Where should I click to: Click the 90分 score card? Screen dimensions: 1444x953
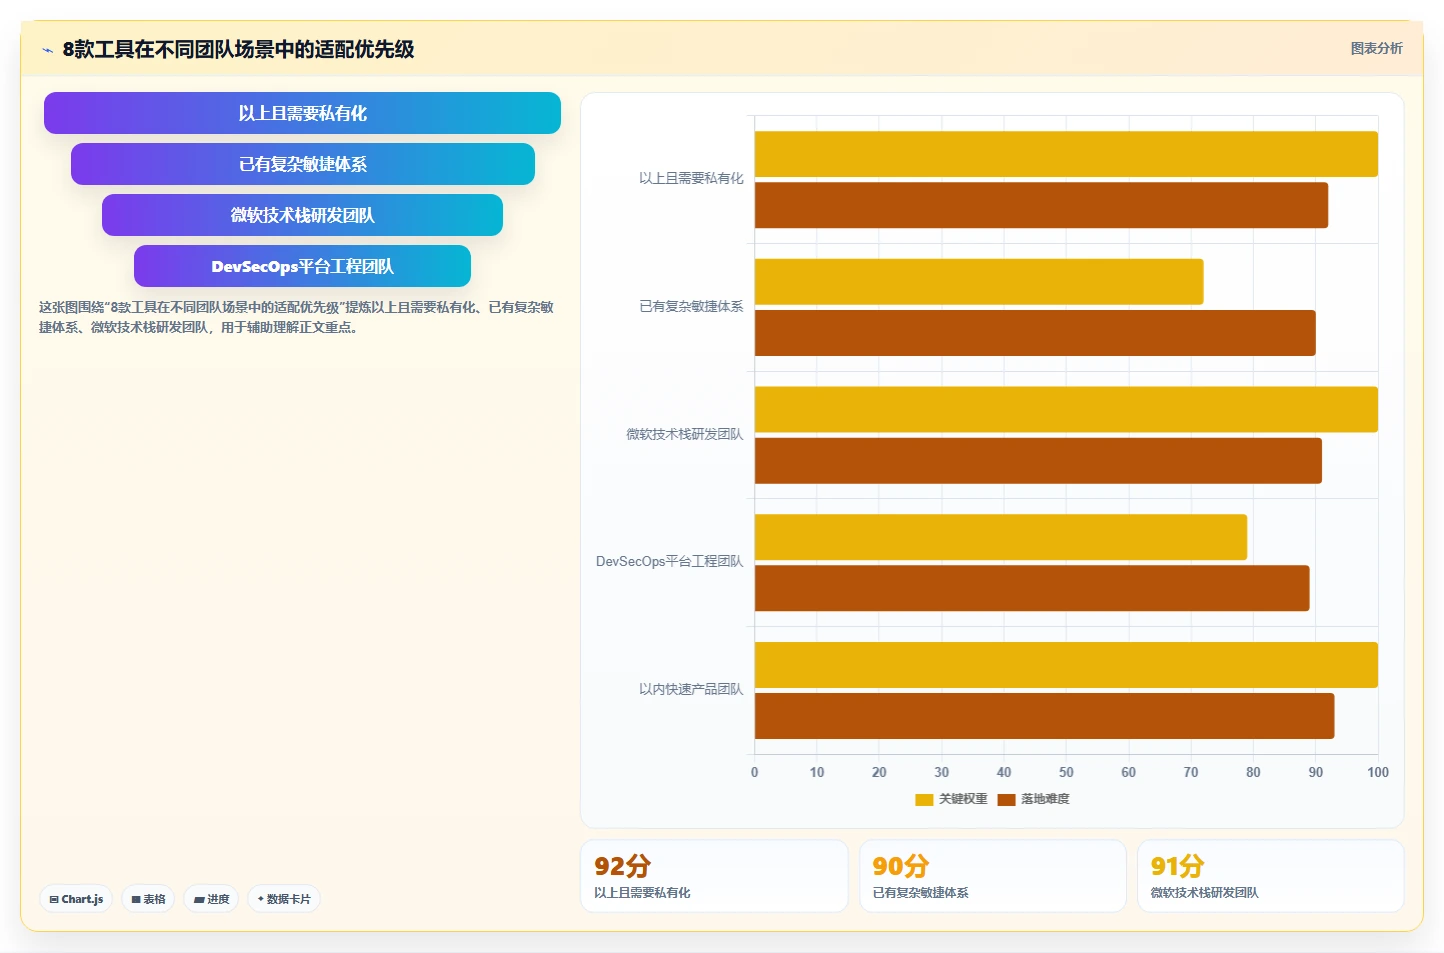[992, 876]
